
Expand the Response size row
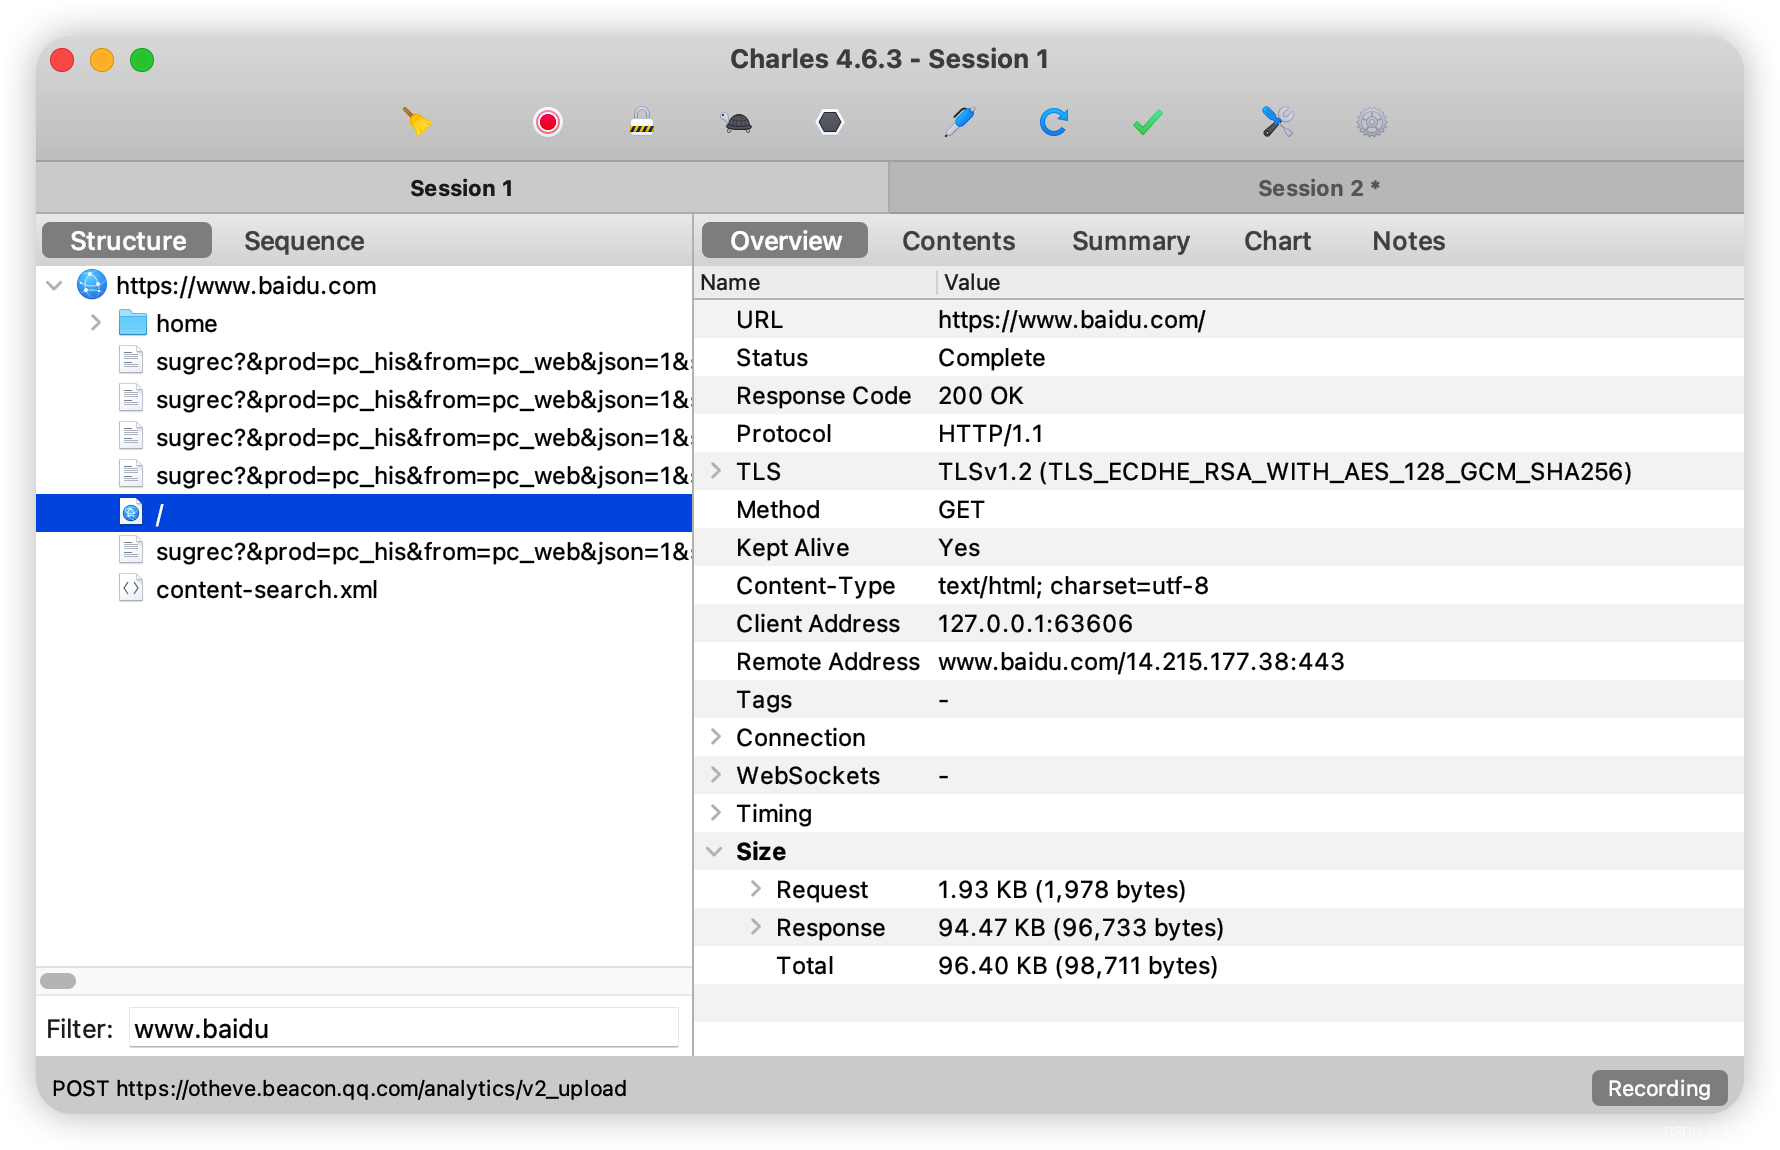pos(756,927)
